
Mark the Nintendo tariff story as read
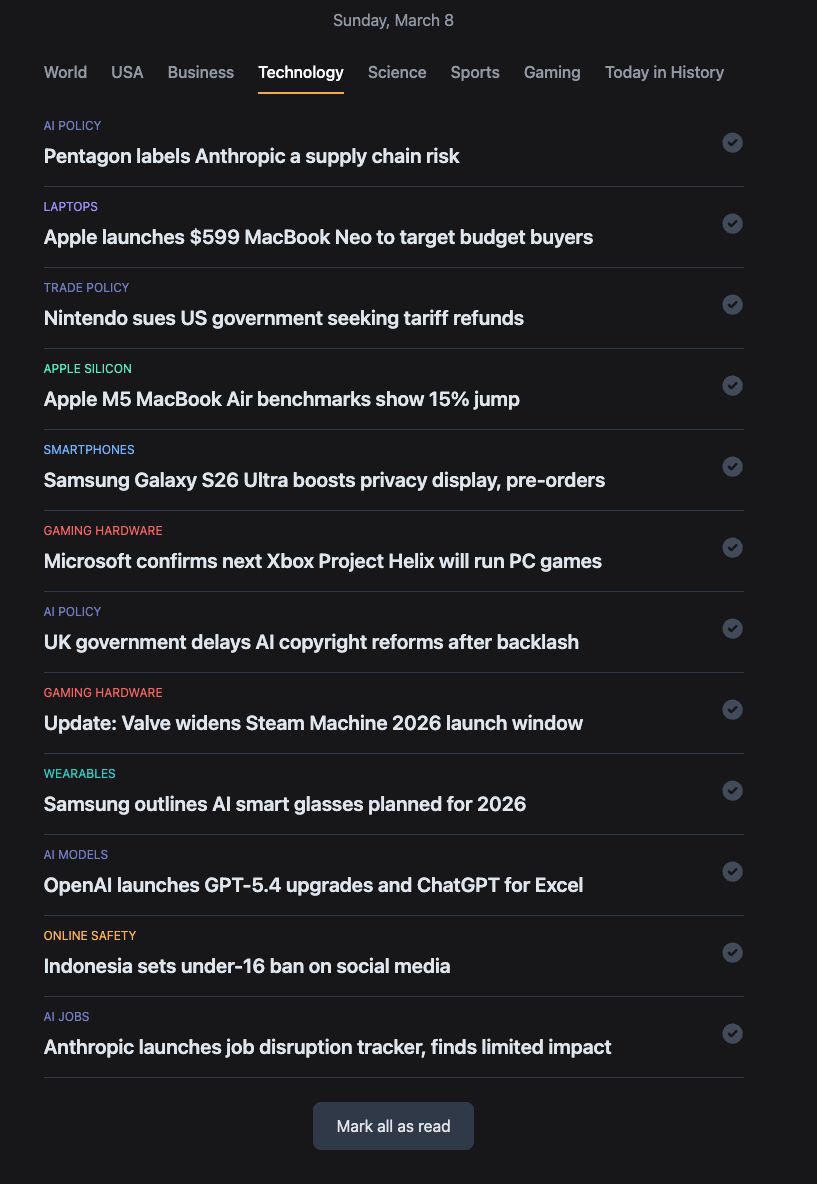click(x=733, y=305)
